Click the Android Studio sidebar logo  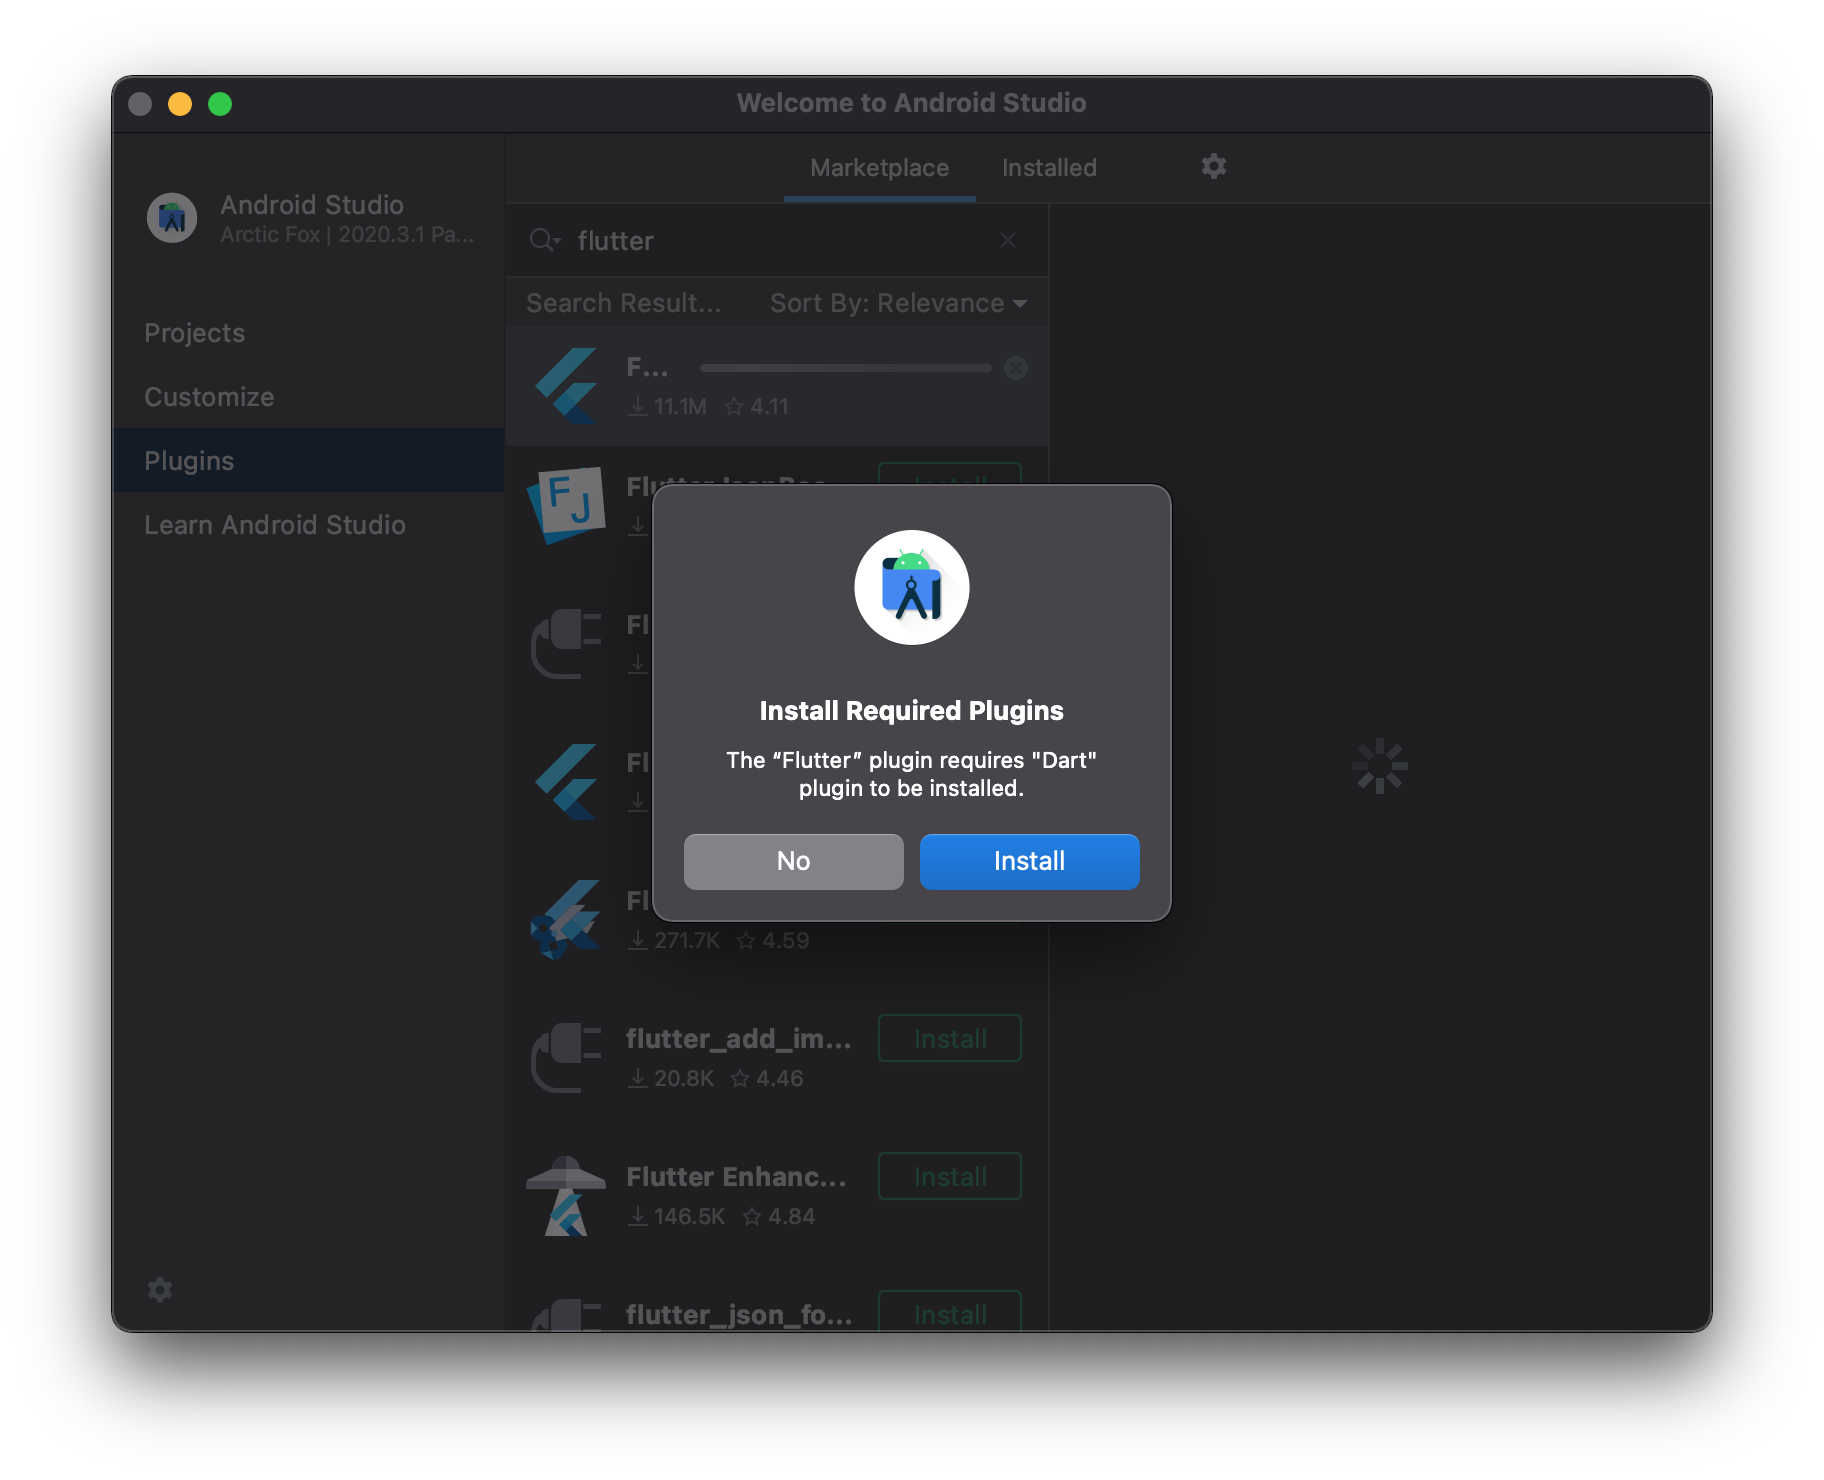pos(172,217)
